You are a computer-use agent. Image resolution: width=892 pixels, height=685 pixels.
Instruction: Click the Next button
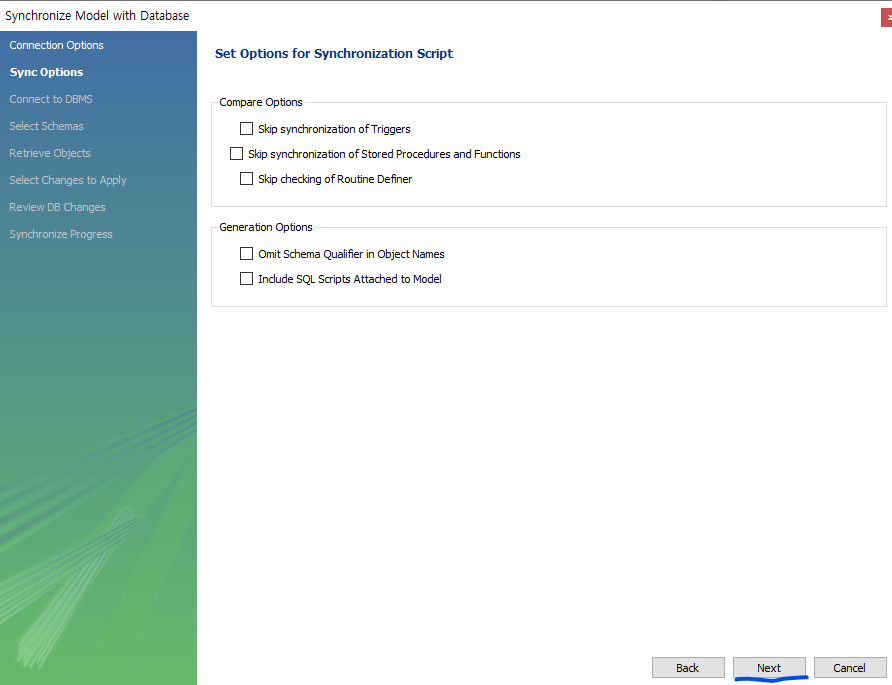coord(769,668)
